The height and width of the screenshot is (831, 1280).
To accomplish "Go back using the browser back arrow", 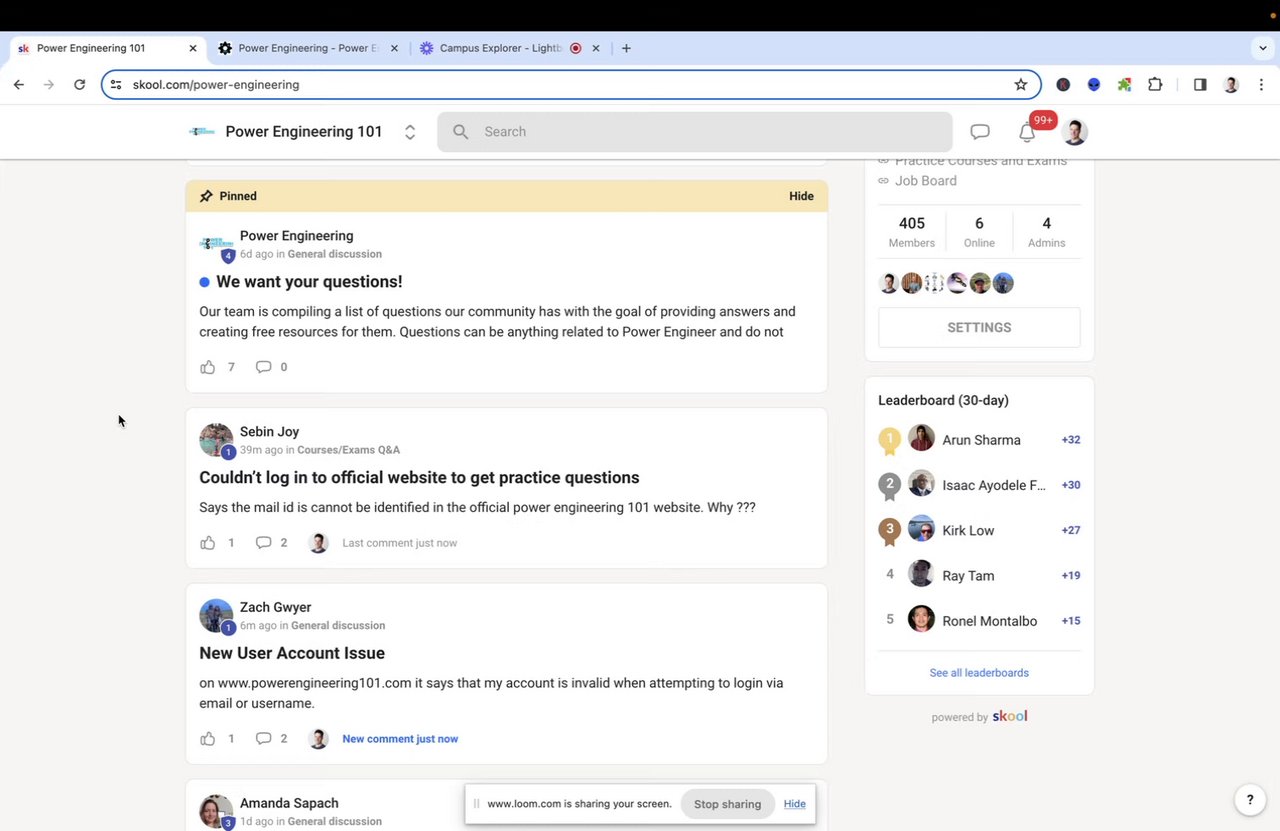I will click(x=19, y=85).
